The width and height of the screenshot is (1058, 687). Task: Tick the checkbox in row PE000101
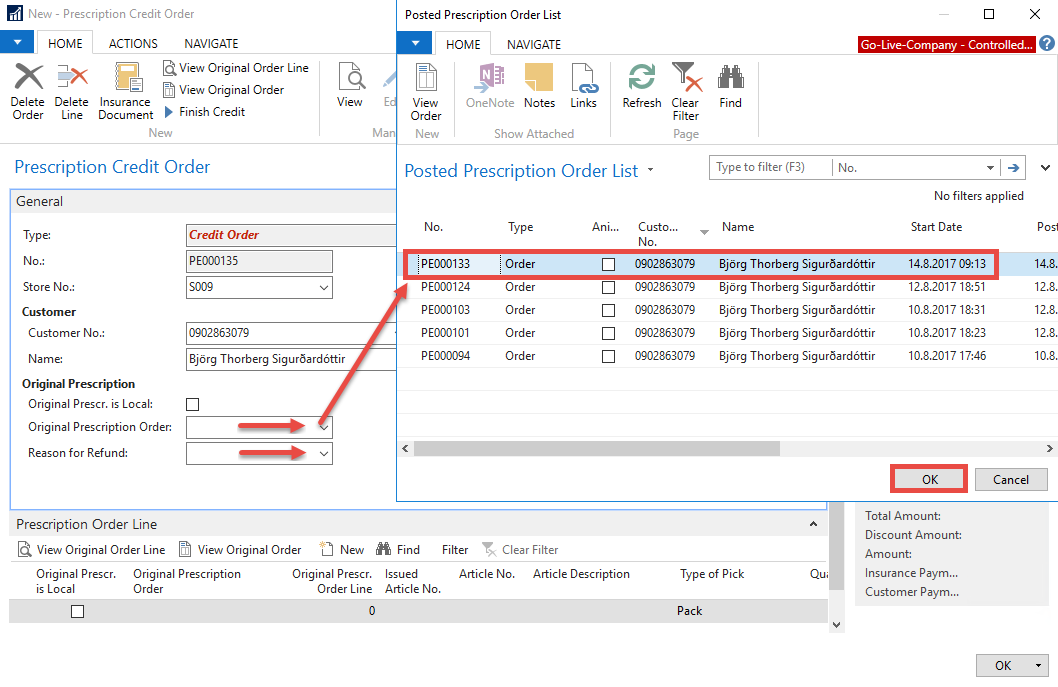[608, 333]
